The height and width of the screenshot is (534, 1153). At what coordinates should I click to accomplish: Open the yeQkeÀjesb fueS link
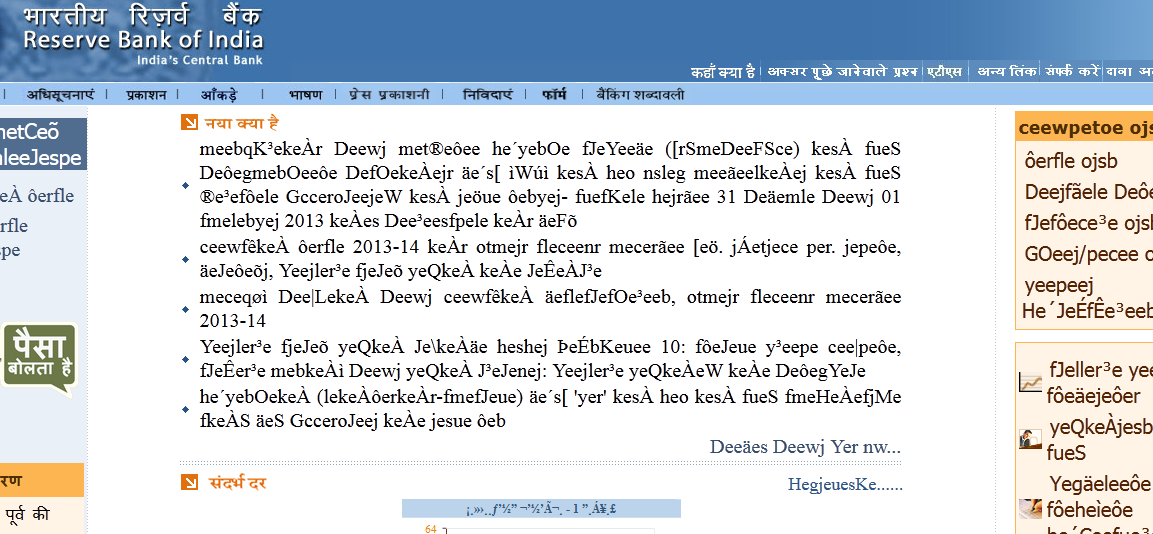click(1099, 440)
